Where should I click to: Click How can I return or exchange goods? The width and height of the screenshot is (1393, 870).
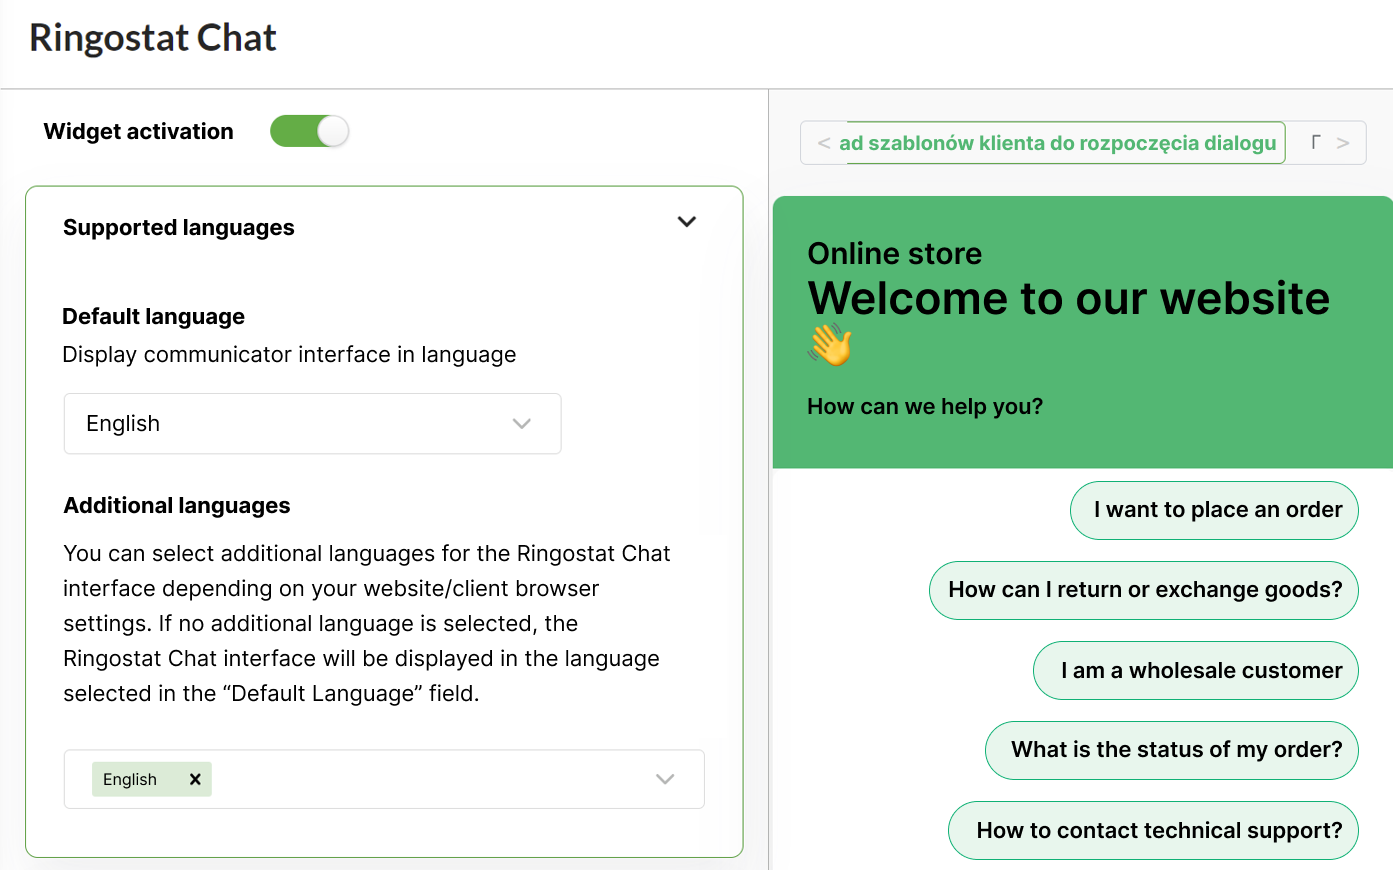1144,590
